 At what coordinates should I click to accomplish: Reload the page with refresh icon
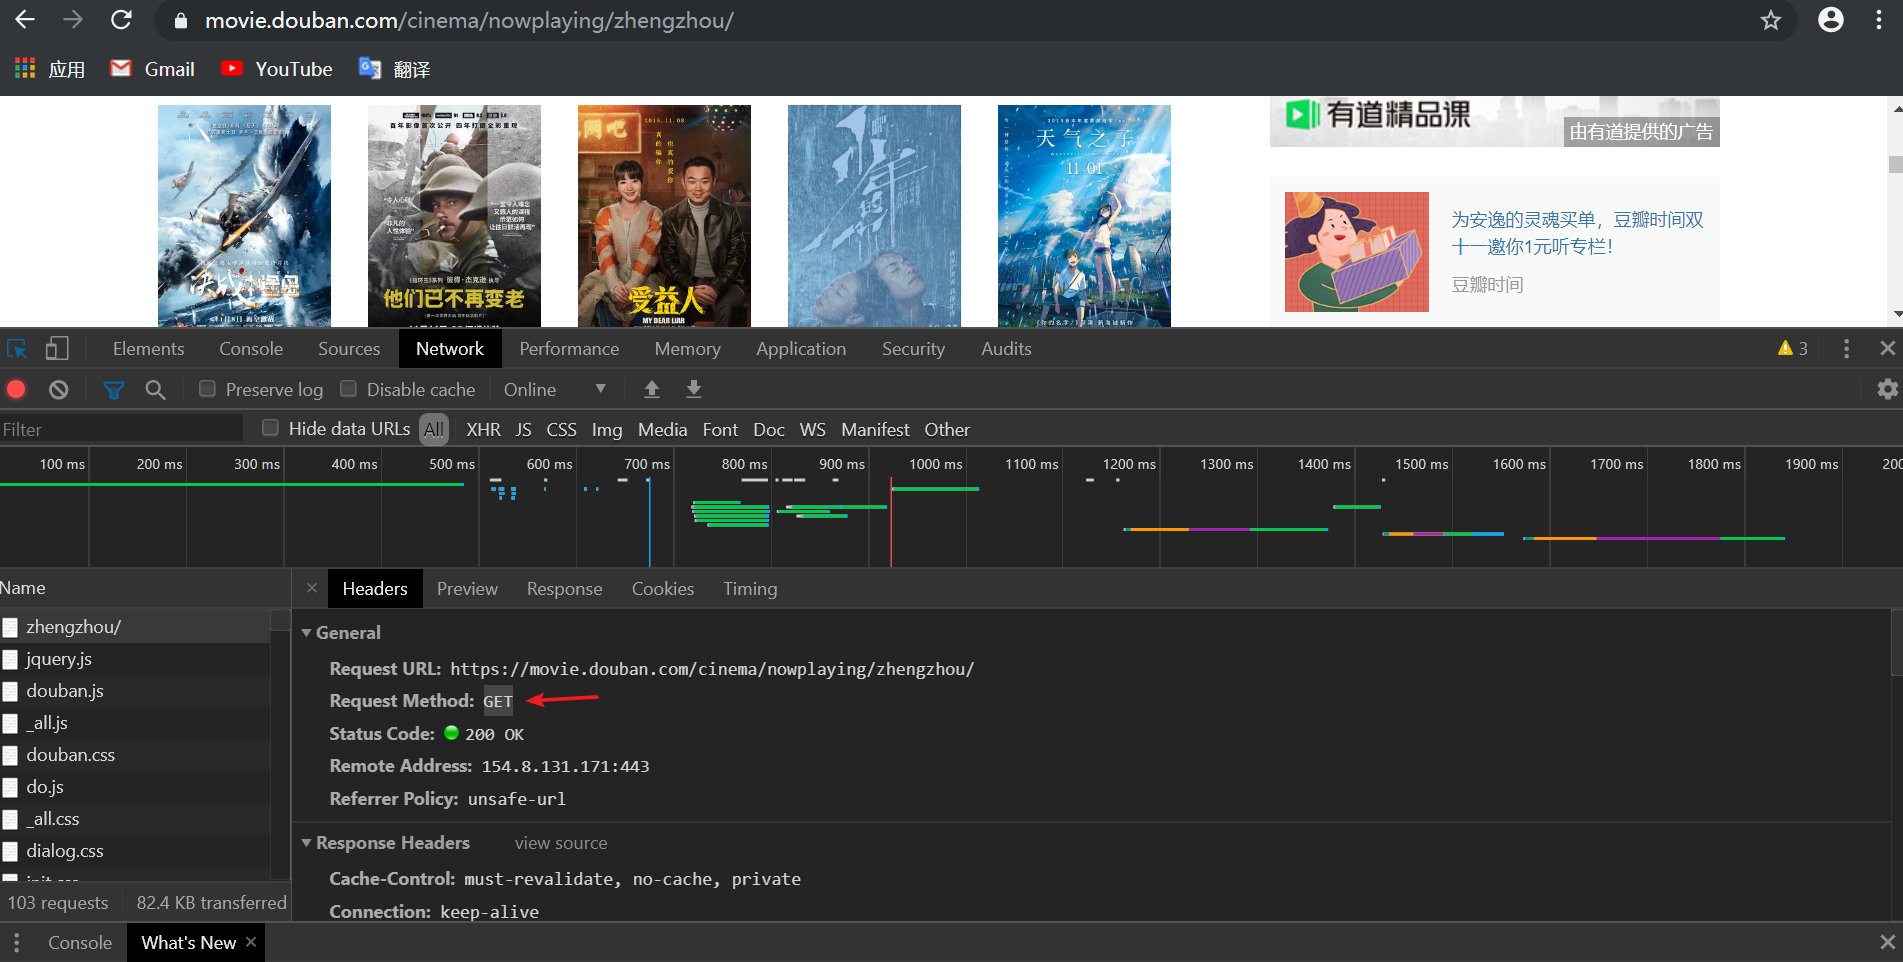coord(121,20)
